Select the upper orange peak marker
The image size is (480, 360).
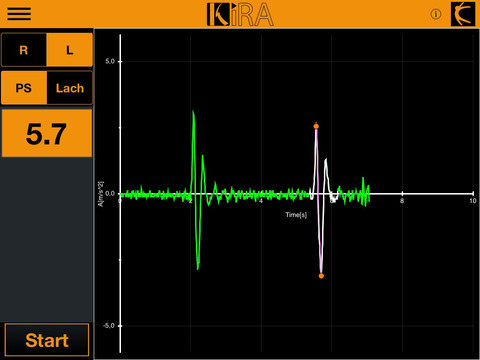pyautogui.click(x=316, y=126)
